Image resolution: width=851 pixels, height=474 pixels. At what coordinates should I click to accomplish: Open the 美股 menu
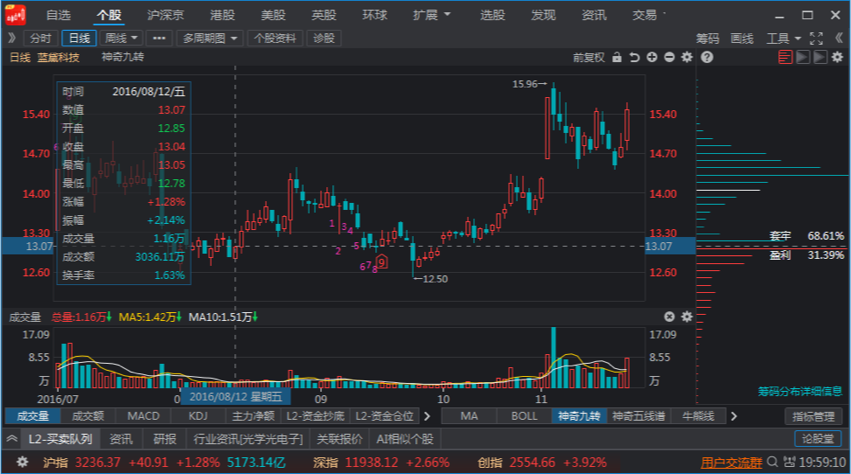(273, 15)
